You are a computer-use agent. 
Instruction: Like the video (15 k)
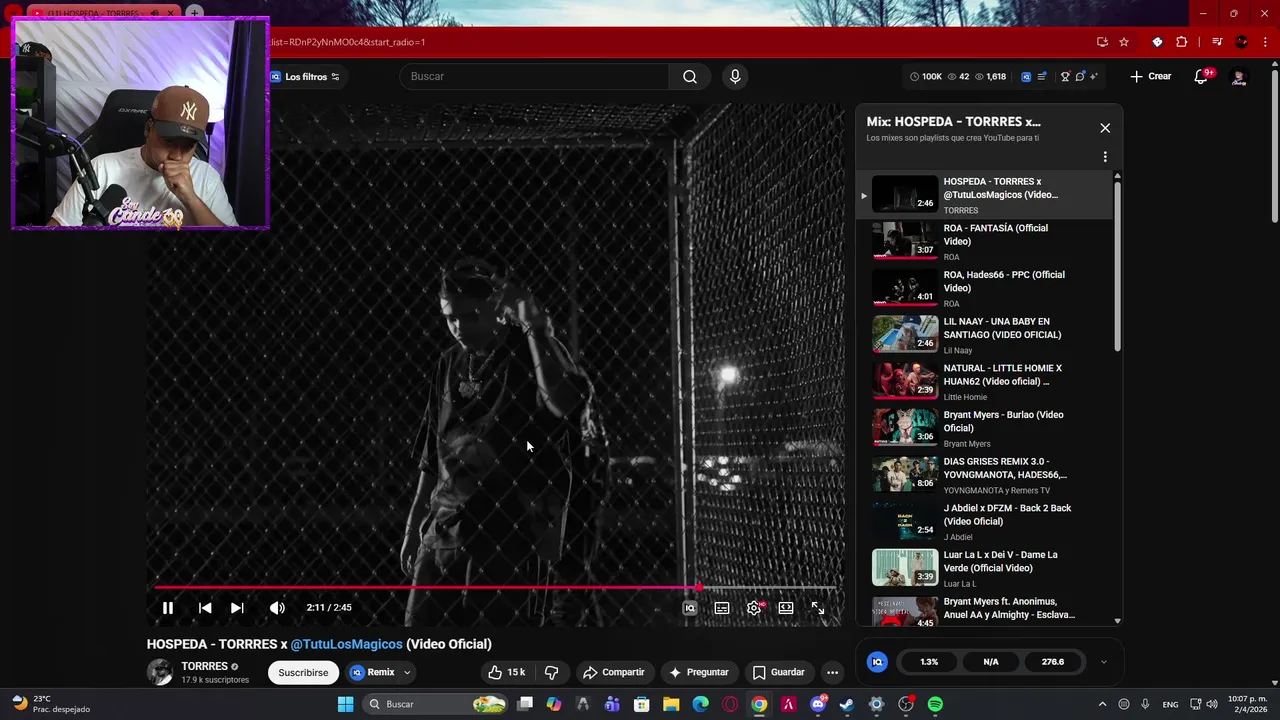pyautogui.click(x=506, y=673)
